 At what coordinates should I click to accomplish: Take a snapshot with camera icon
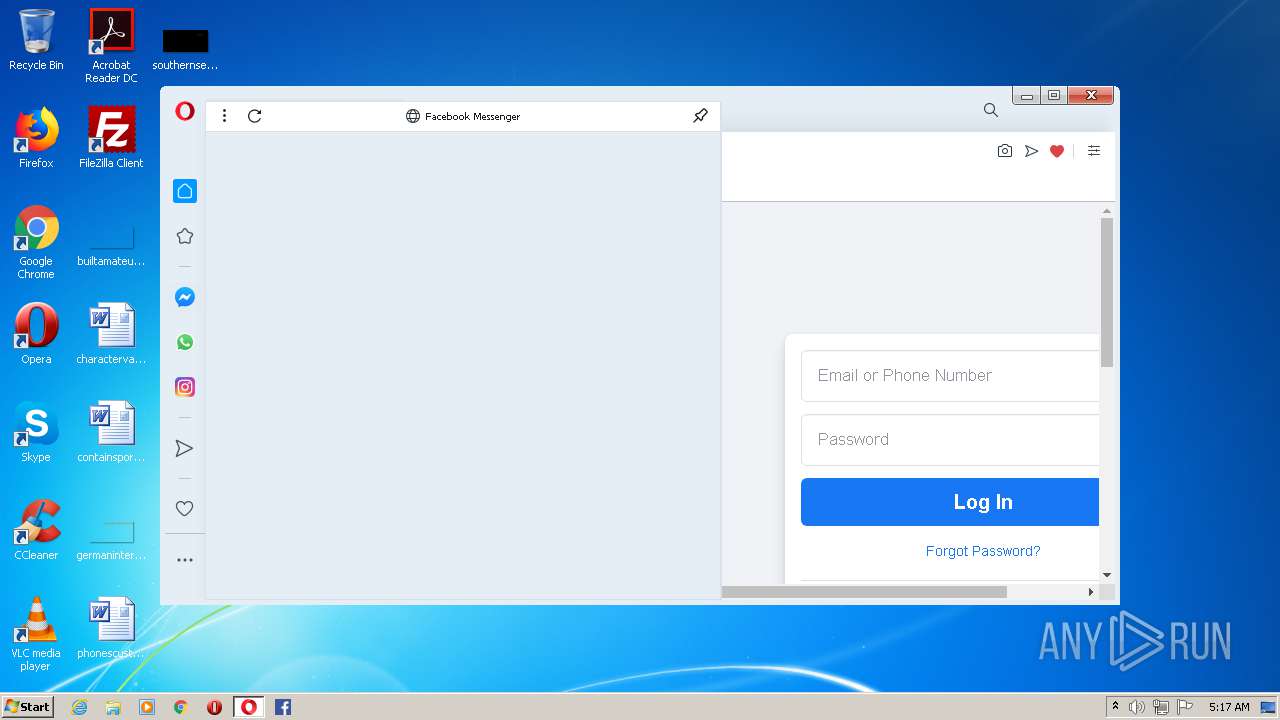1005,151
